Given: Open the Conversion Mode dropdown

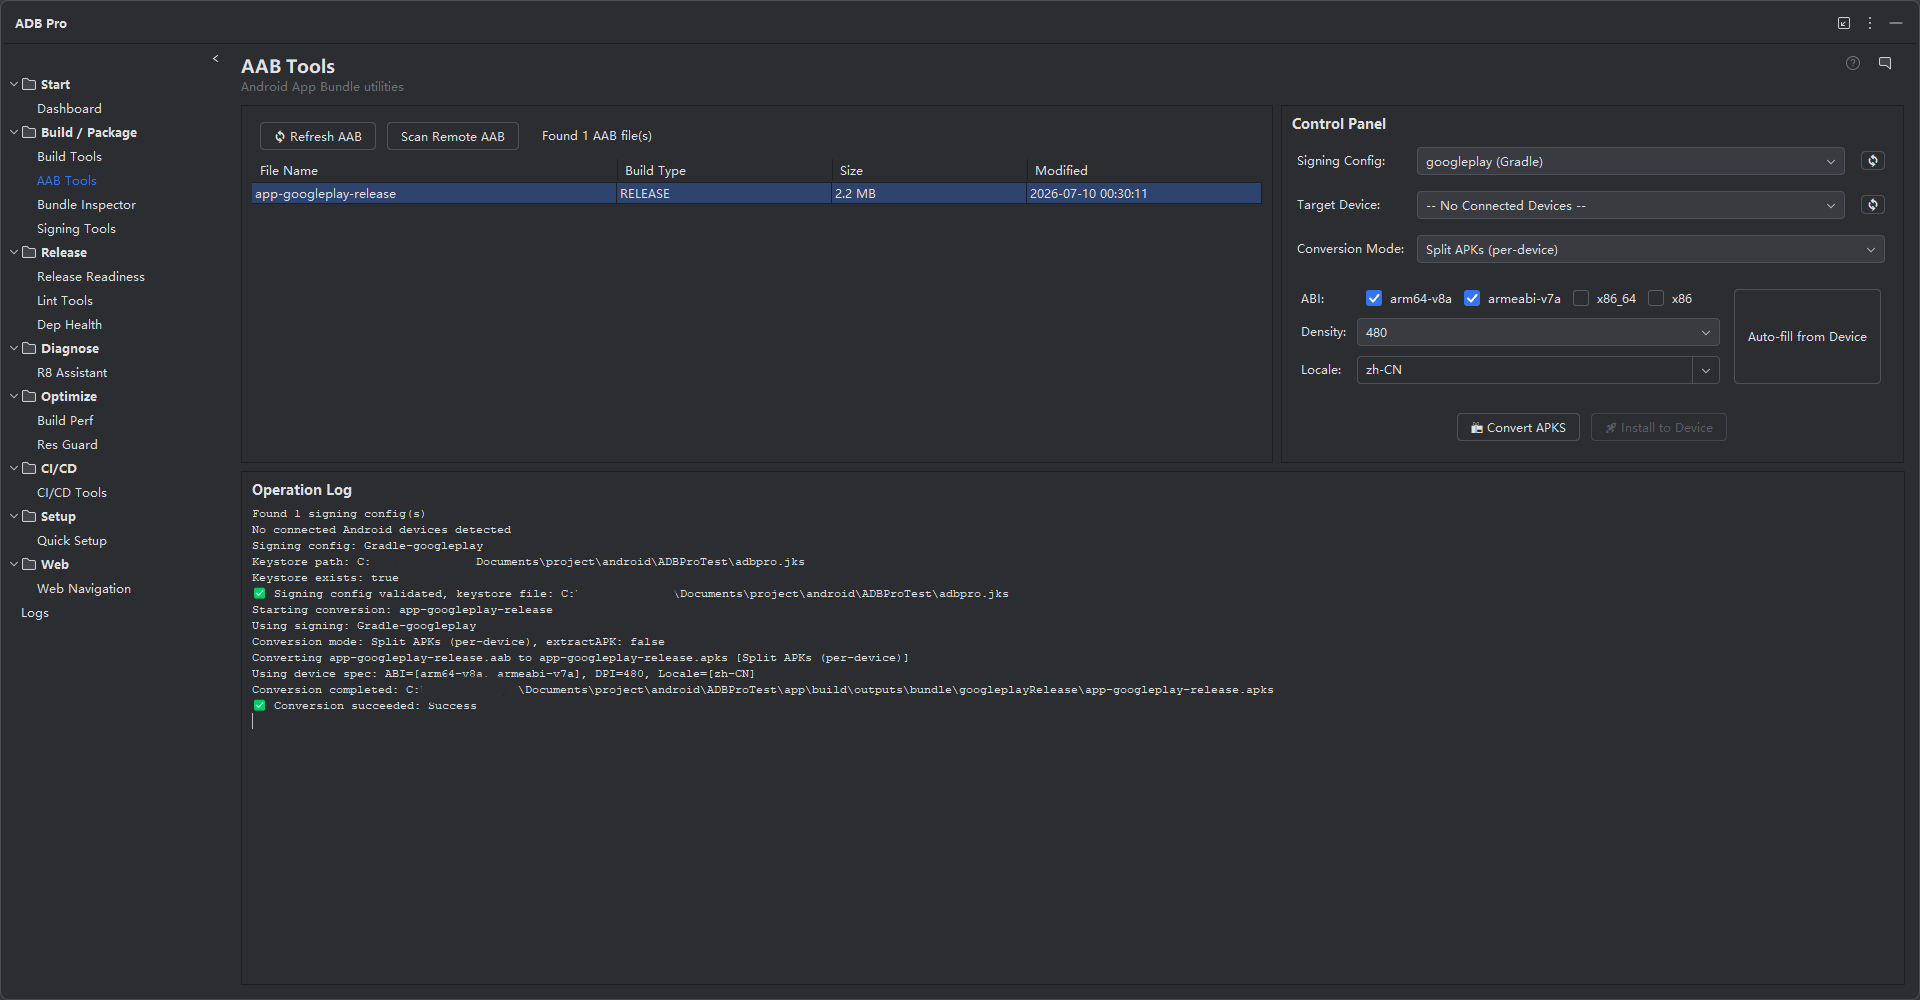Looking at the screenshot, I should (1650, 249).
